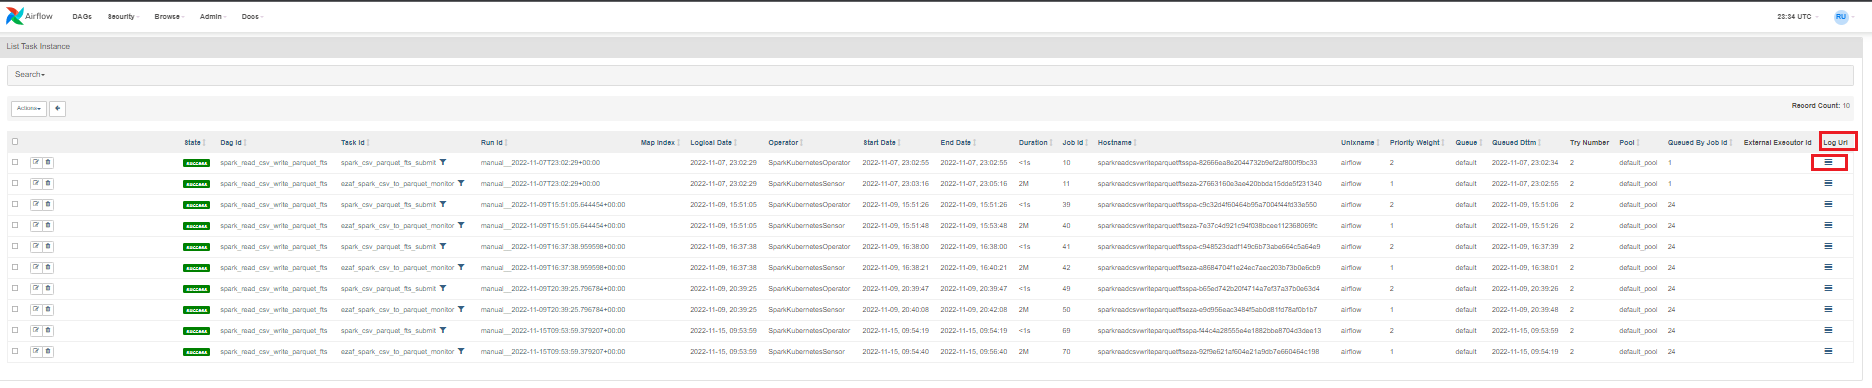Sort table by the Queued Dttm column
This screenshot has height=388, width=1872.
coord(1516,142)
